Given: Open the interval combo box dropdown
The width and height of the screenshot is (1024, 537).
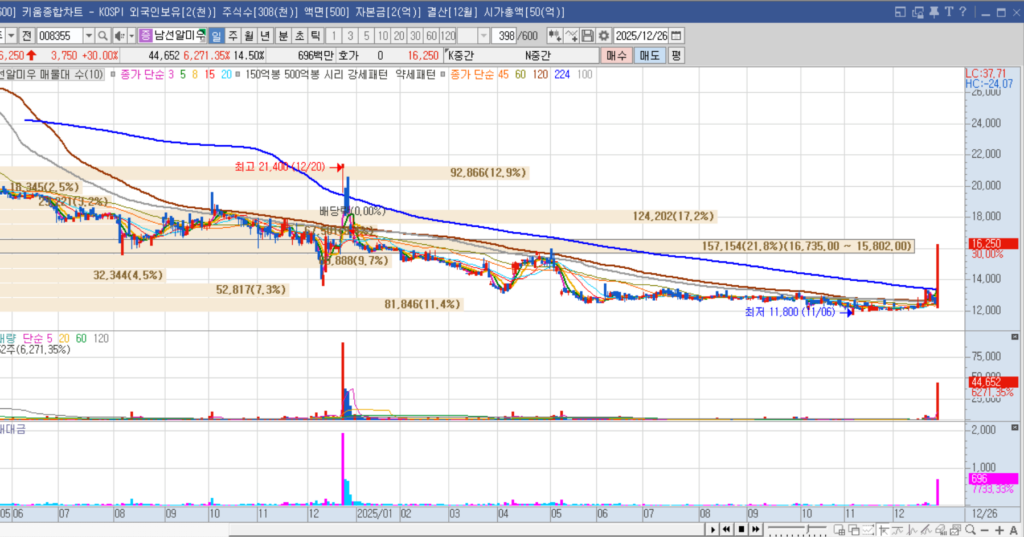Looking at the screenshot, I should [482, 35].
